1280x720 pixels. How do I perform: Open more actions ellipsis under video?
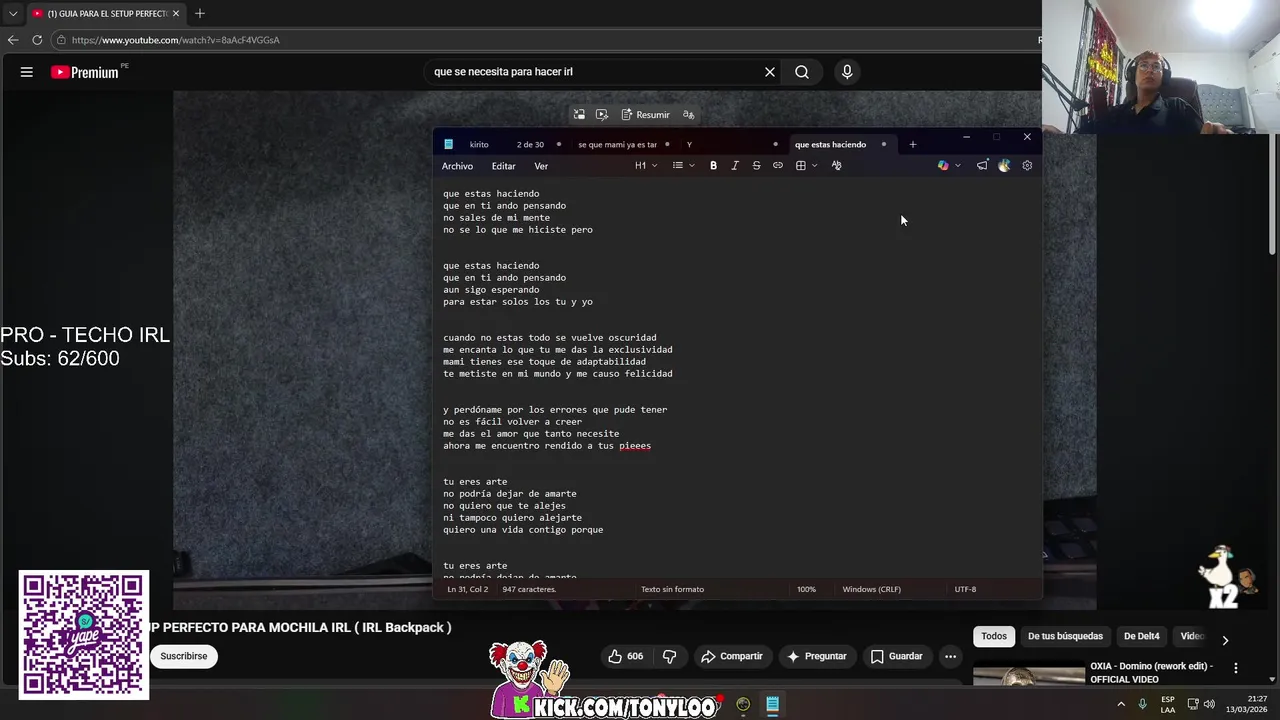[x=951, y=656]
